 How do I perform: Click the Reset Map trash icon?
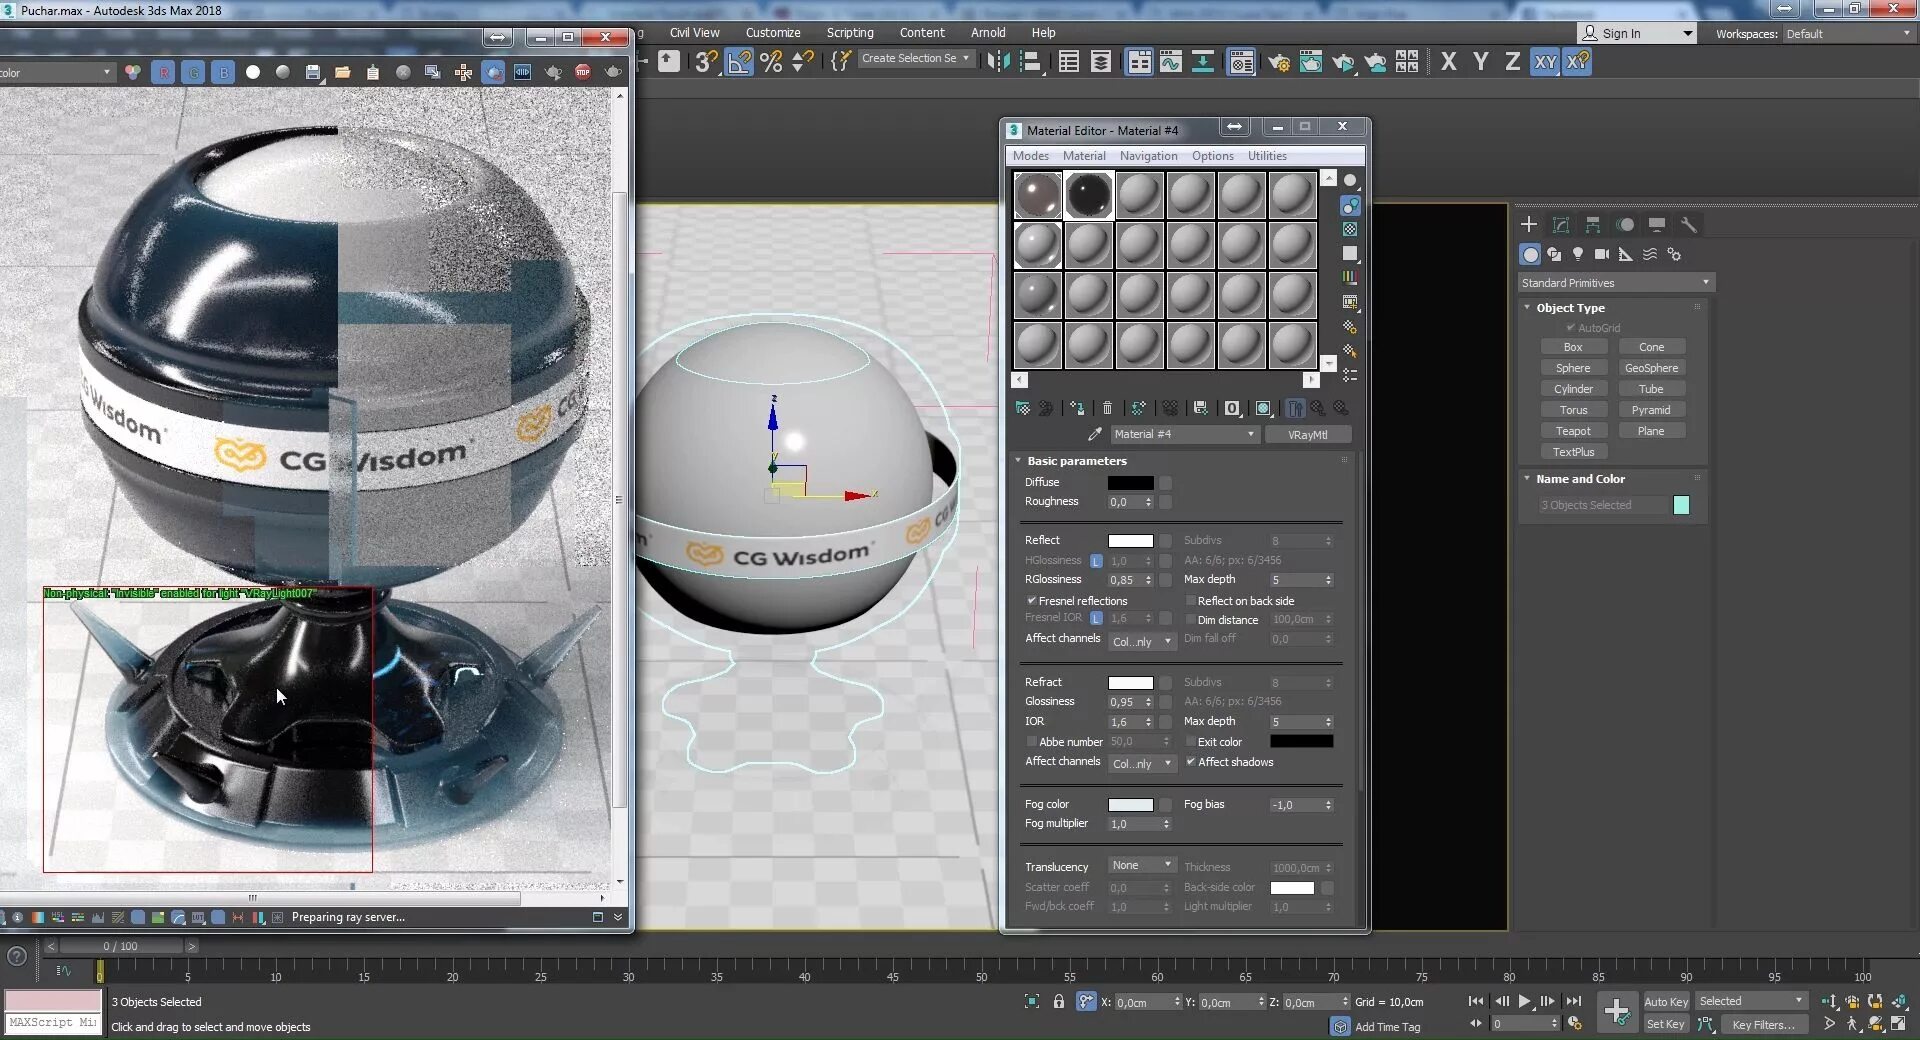pyautogui.click(x=1107, y=408)
